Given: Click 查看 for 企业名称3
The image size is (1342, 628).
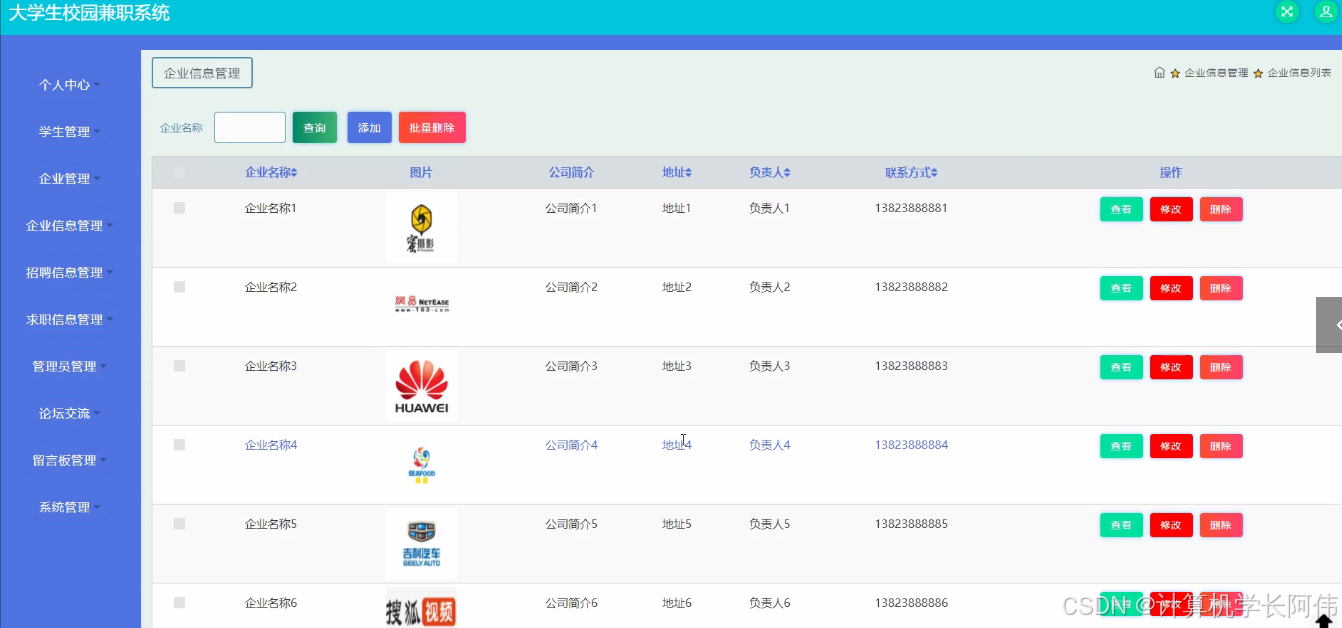Looking at the screenshot, I should [x=1121, y=367].
